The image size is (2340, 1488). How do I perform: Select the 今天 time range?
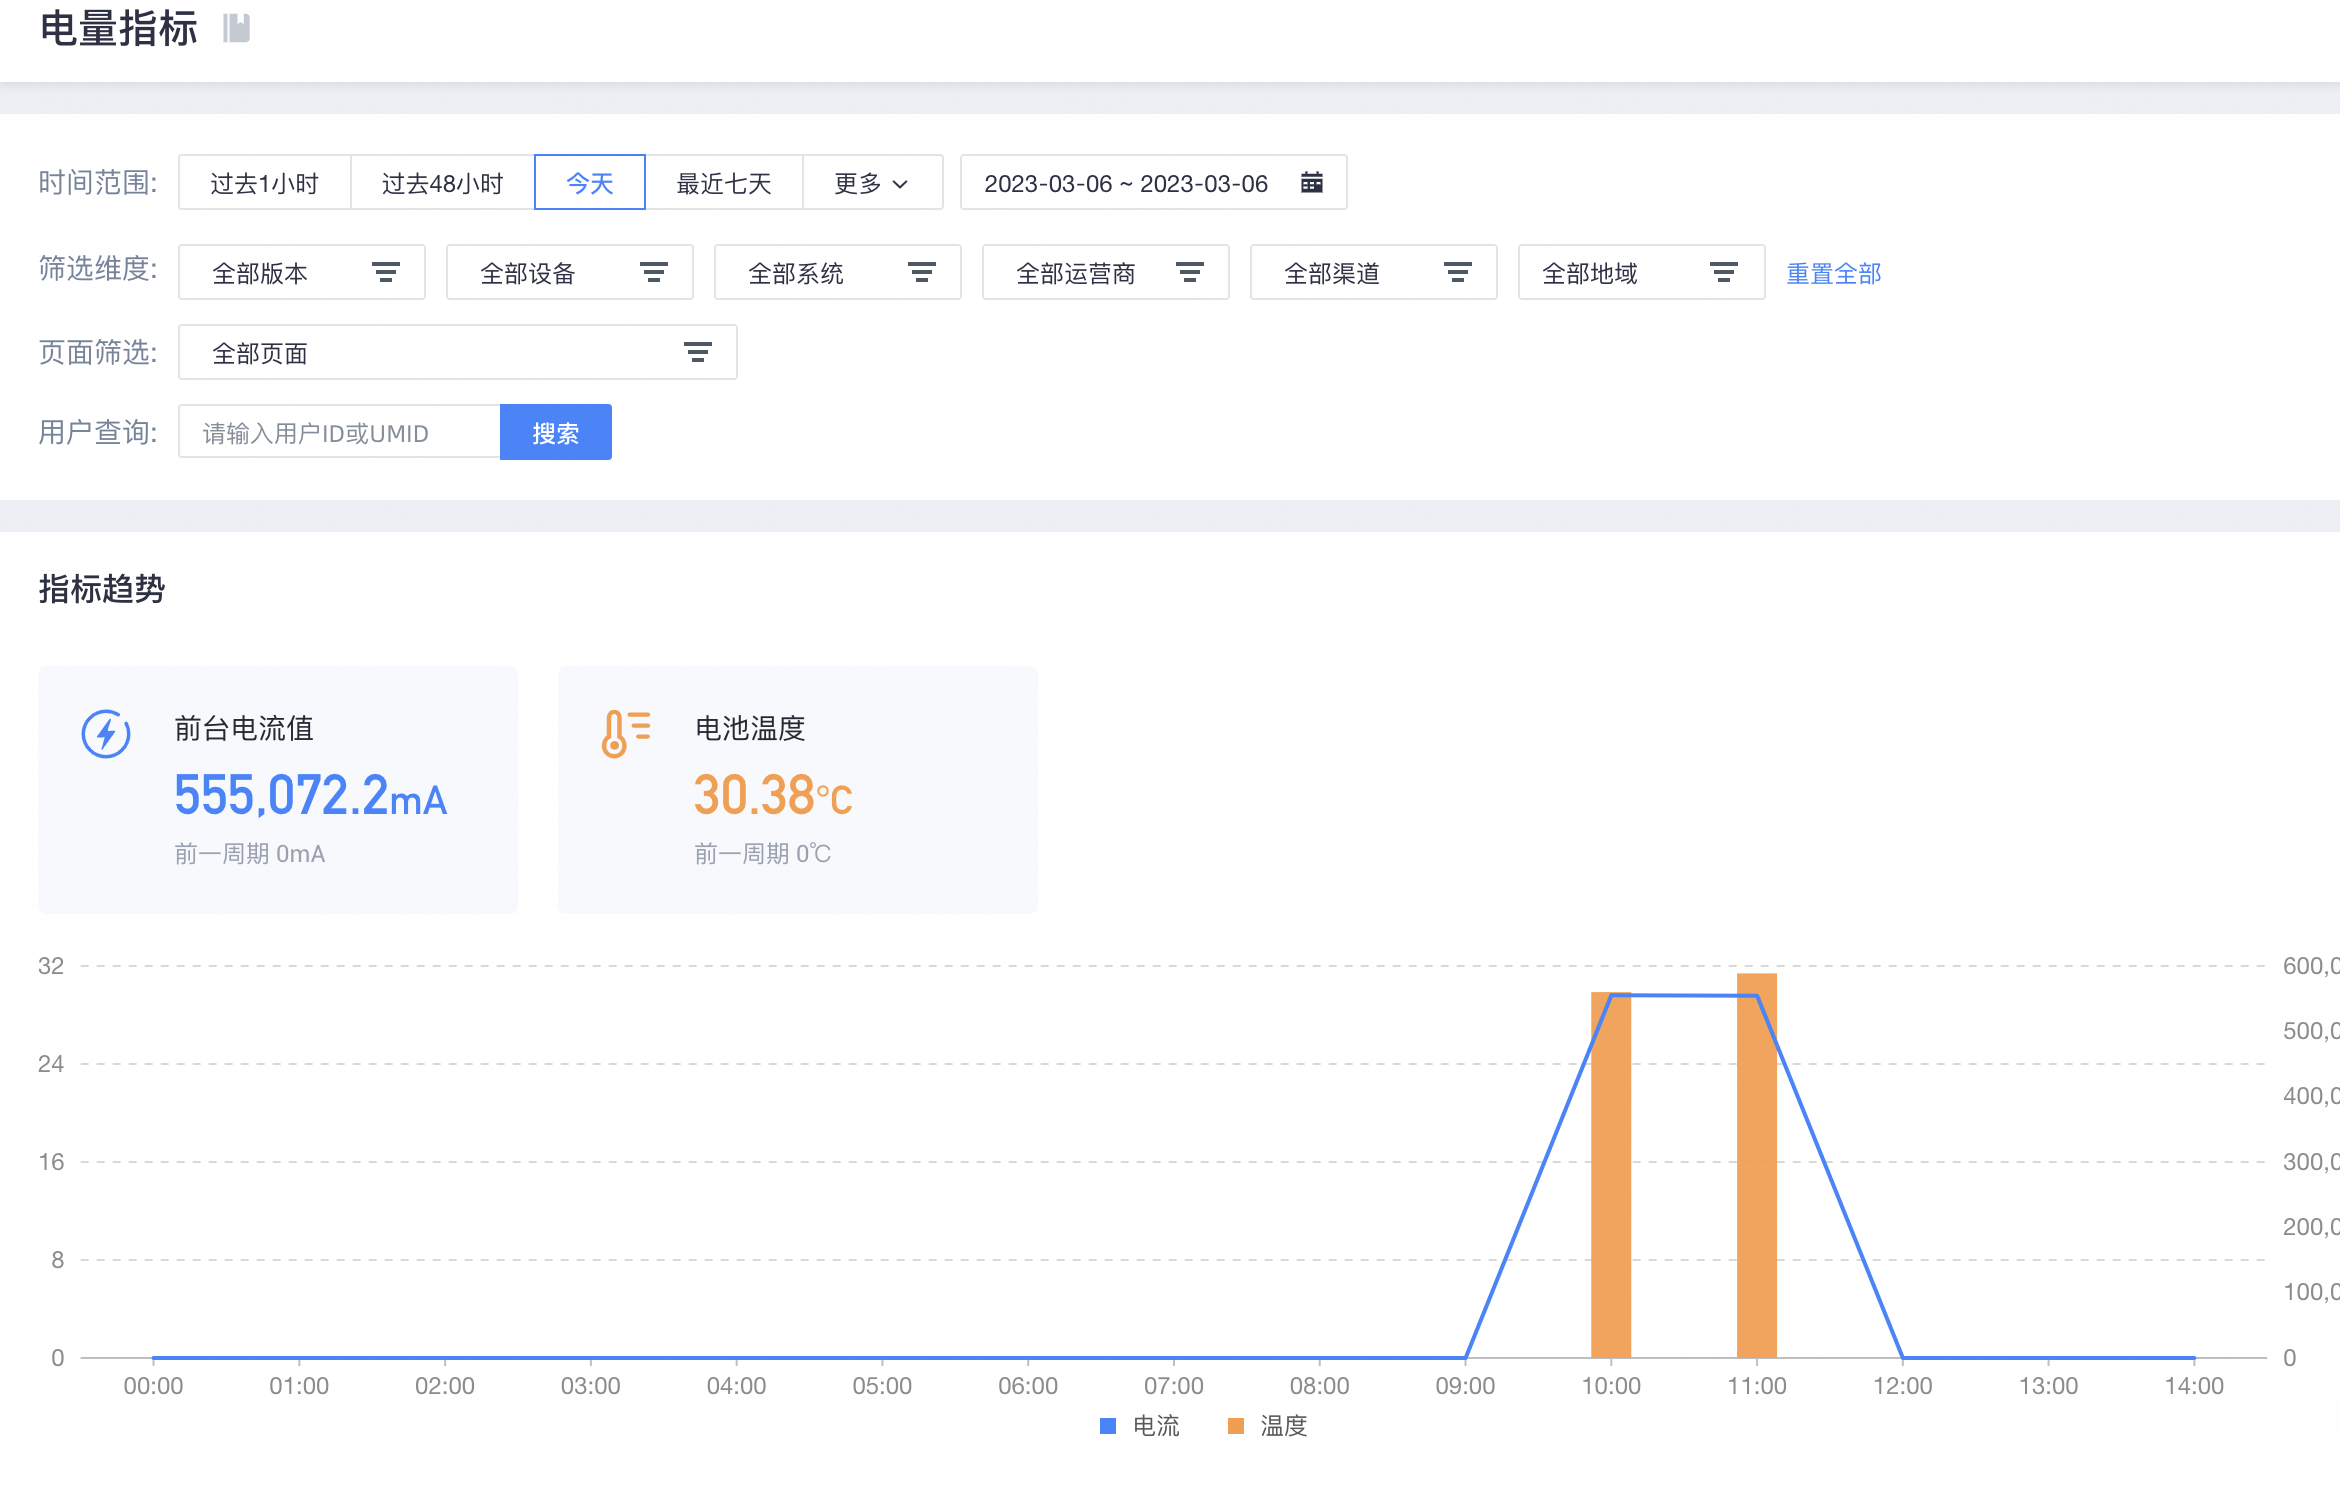point(590,182)
